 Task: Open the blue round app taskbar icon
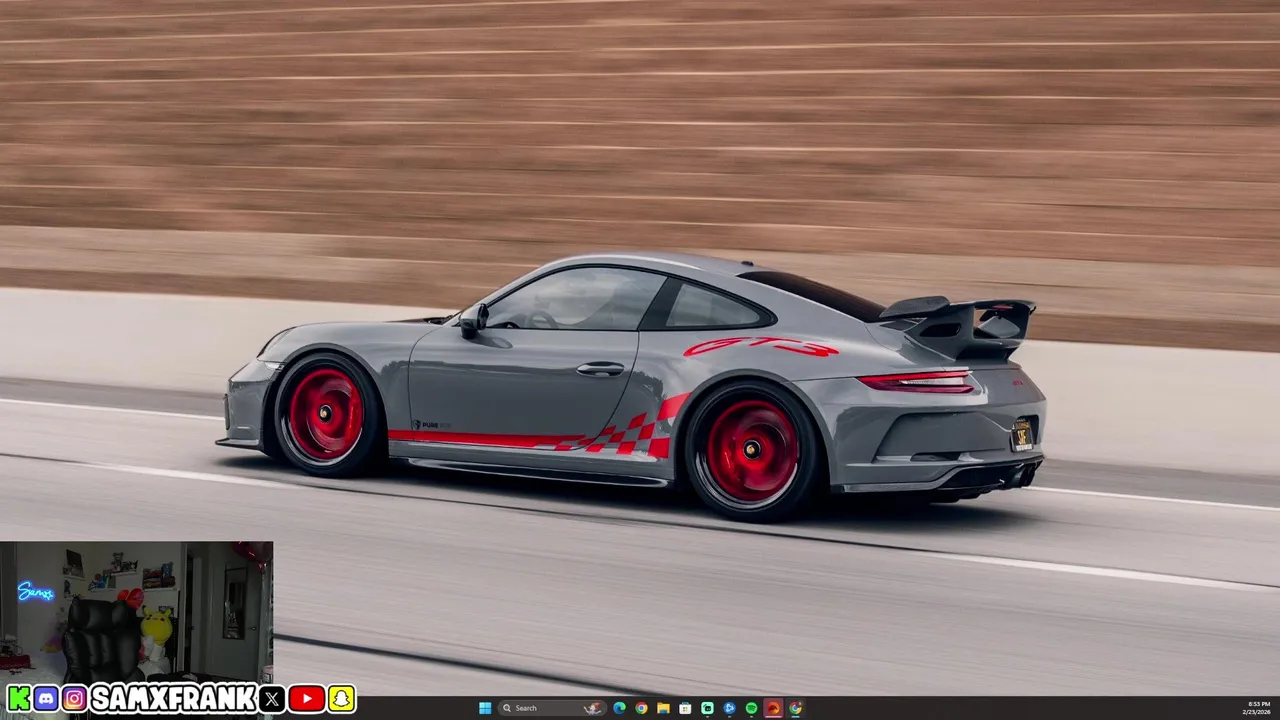[729, 708]
